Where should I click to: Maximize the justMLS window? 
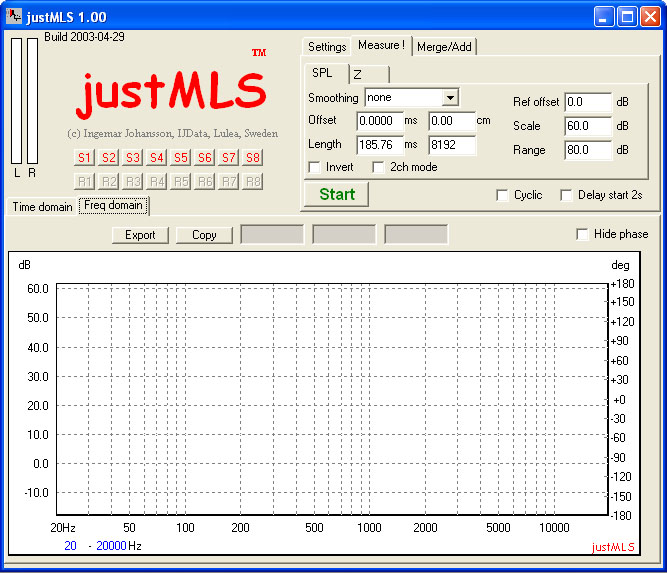(x=627, y=17)
